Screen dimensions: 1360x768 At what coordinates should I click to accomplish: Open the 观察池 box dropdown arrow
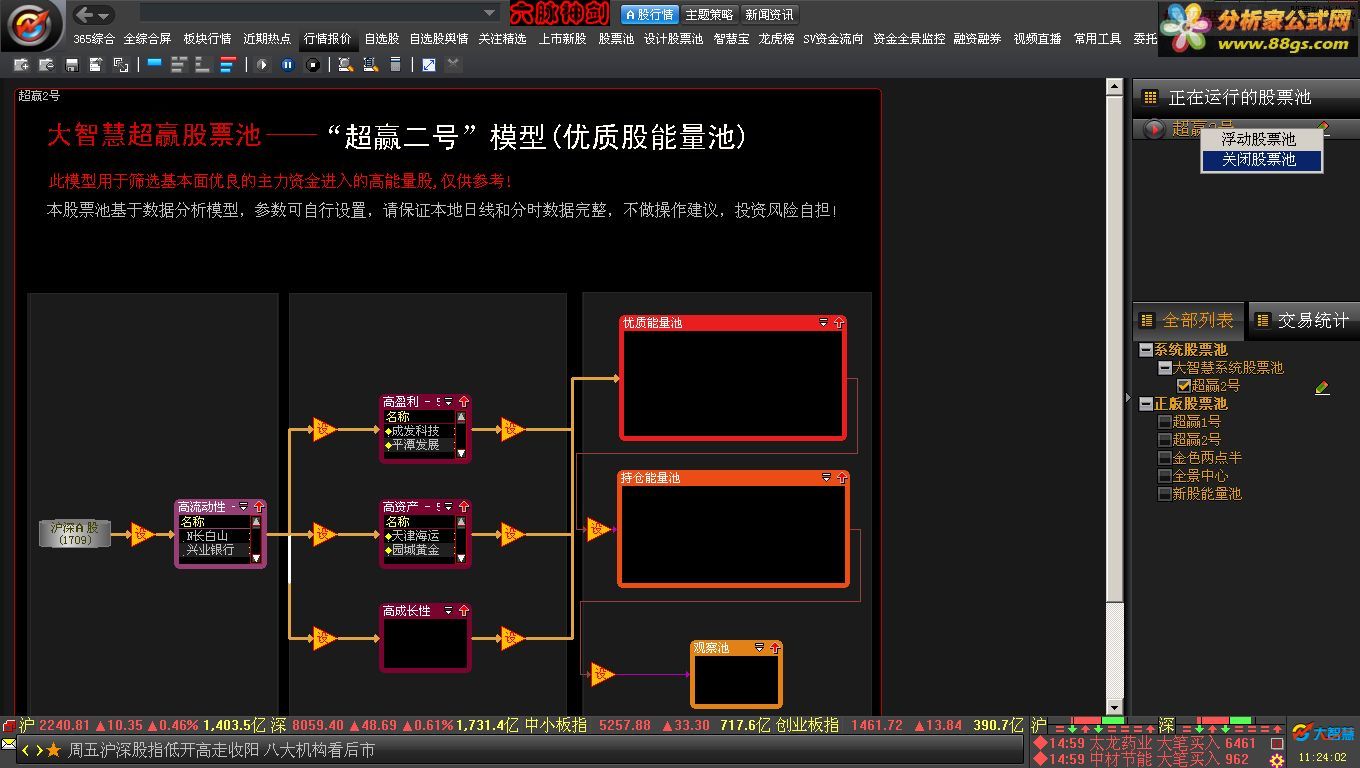click(x=759, y=648)
